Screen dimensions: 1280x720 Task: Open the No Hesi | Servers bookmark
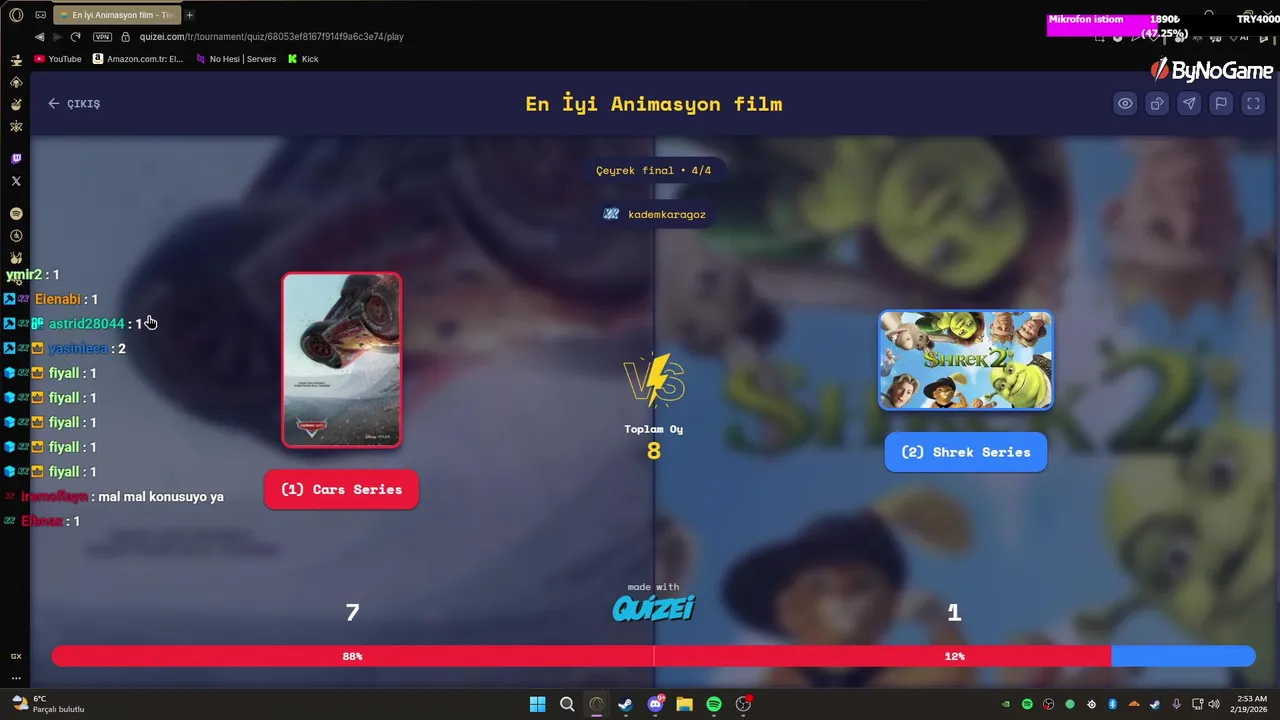(235, 59)
